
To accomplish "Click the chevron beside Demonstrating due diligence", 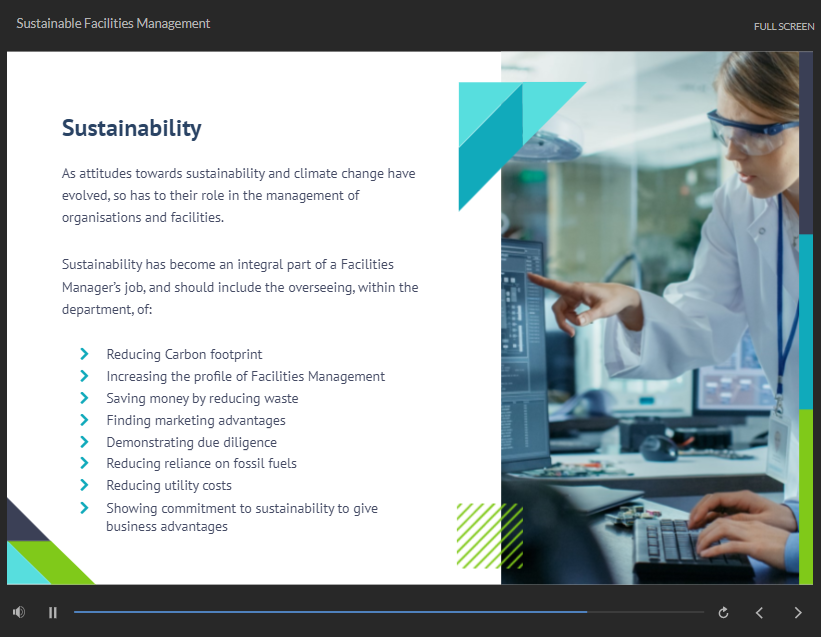I will (x=85, y=442).
